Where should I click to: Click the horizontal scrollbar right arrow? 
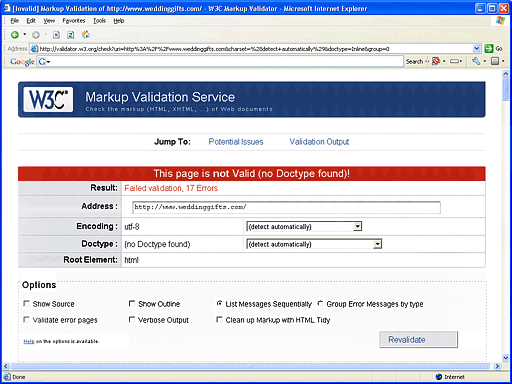(x=497, y=366)
